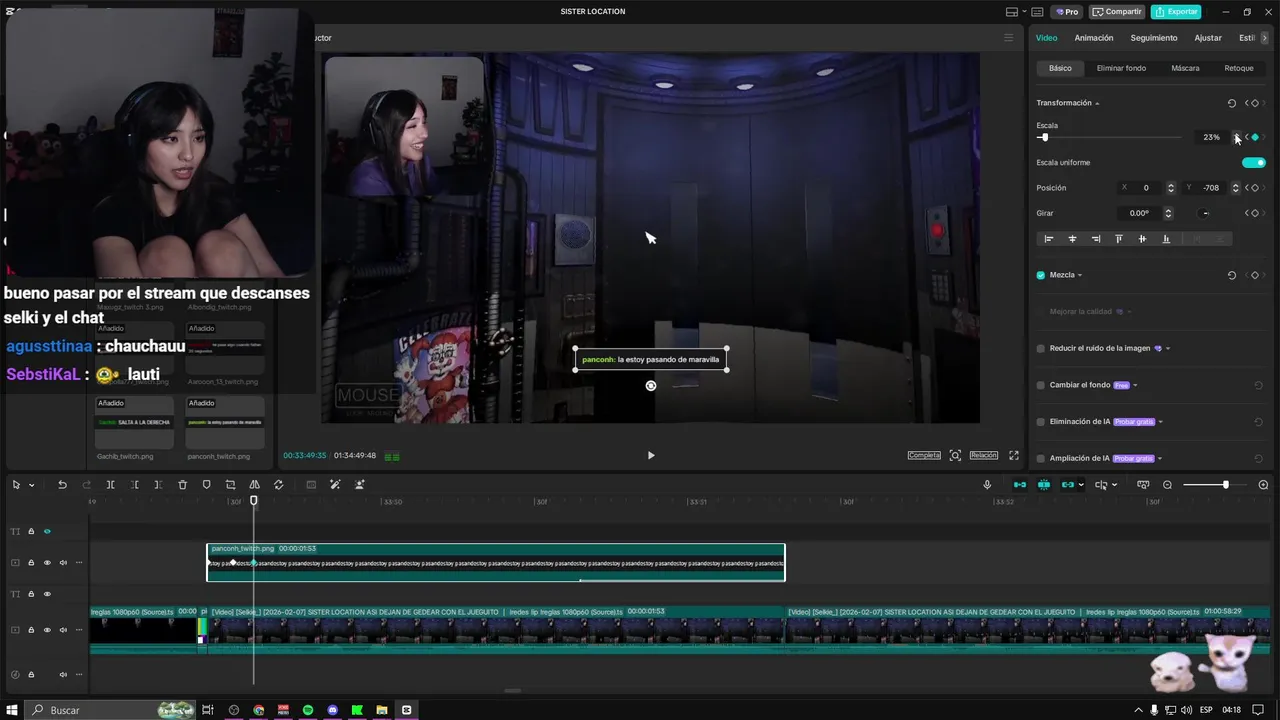Screen dimensions: 1280x720
Task: Select the Crop tool in the timeline toolbar
Action: pyautogui.click(x=230, y=485)
